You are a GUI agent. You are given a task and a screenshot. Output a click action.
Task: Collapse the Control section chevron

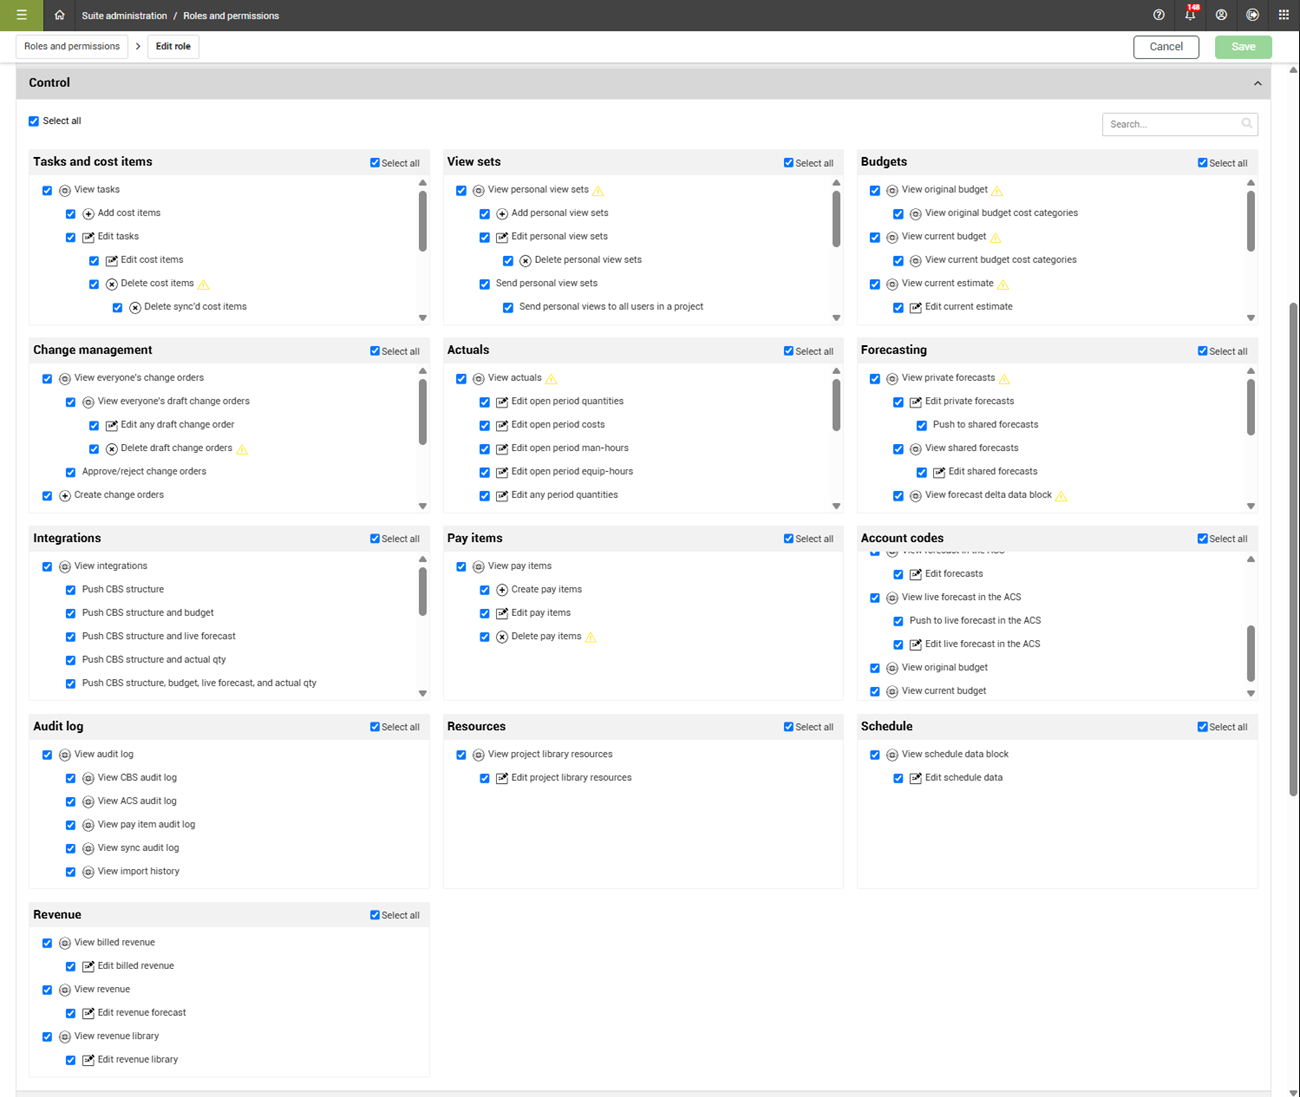point(1258,83)
